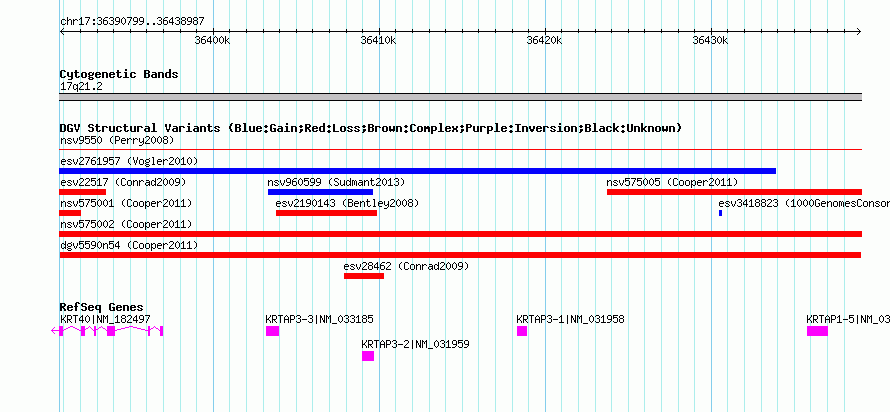Open the KRTAP3-1 magenta gene box

tap(522, 331)
